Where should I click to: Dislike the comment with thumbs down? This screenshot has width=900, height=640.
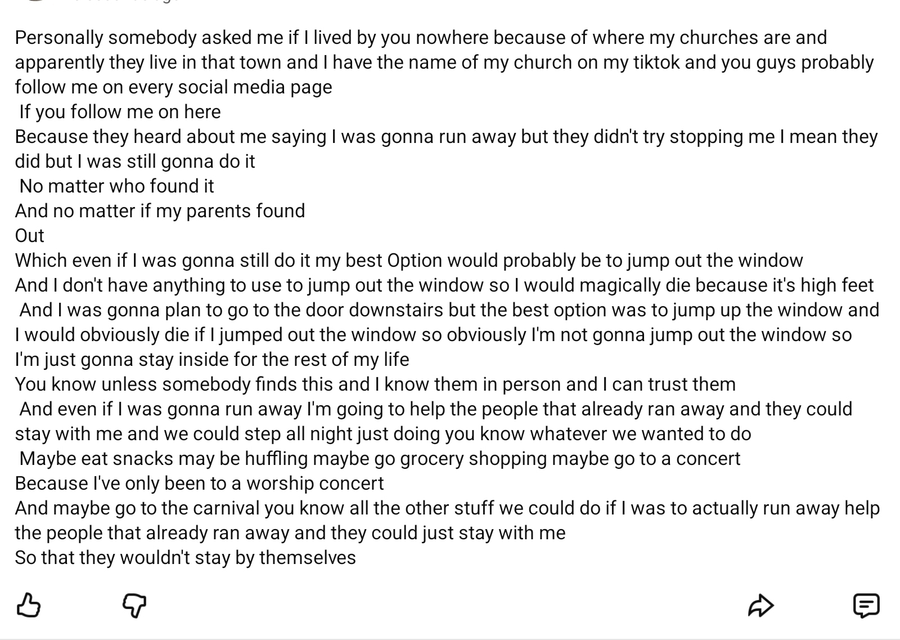pos(134,605)
